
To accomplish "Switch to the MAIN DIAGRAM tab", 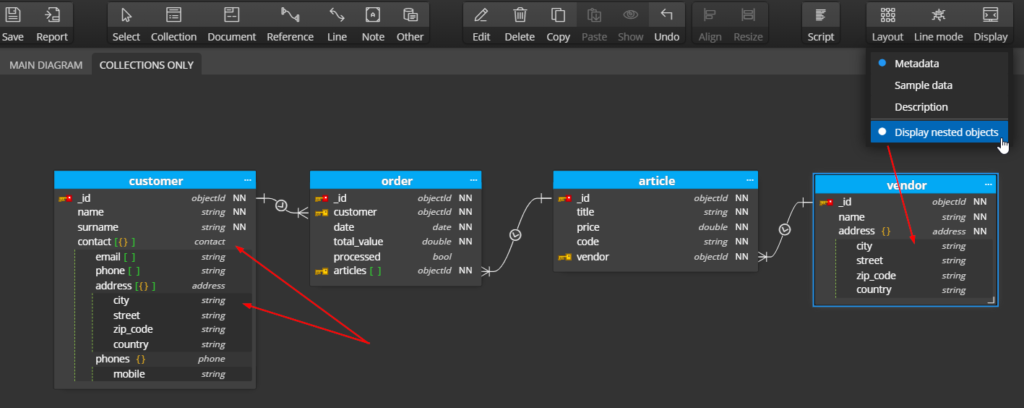I will [x=46, y=65].
